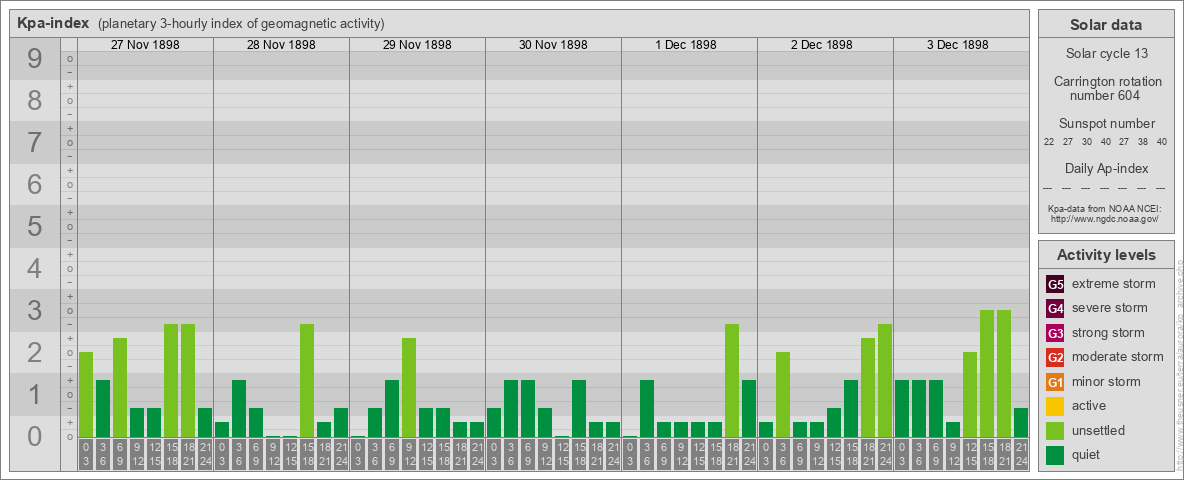Click the 1 Dec 18-21 unsettled bar
The image size is (1184, 480).
coord(732,380)
